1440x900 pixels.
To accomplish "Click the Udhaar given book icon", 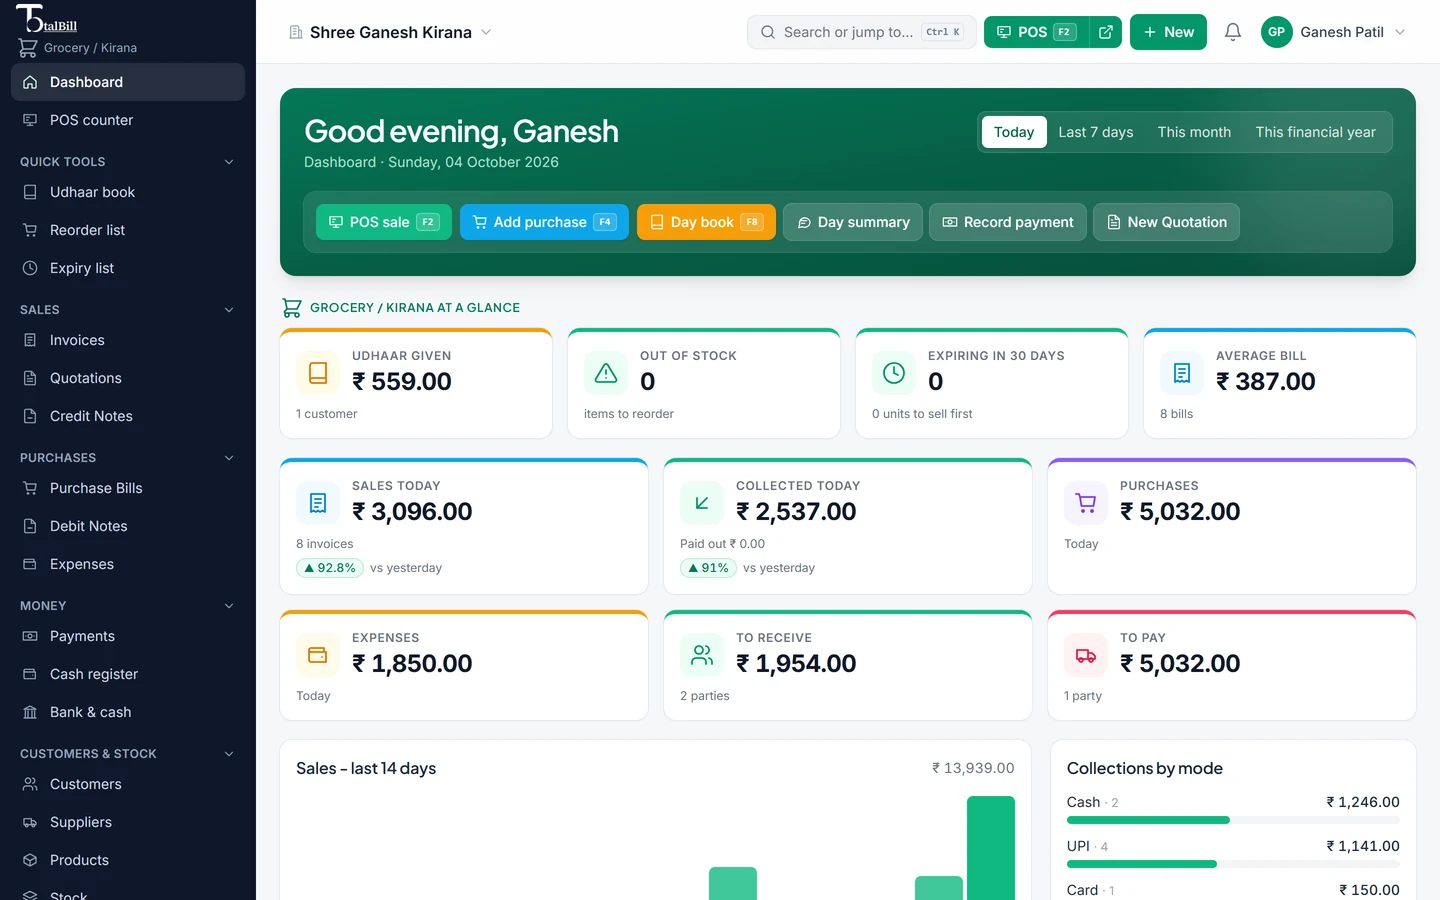I will 318,373.
